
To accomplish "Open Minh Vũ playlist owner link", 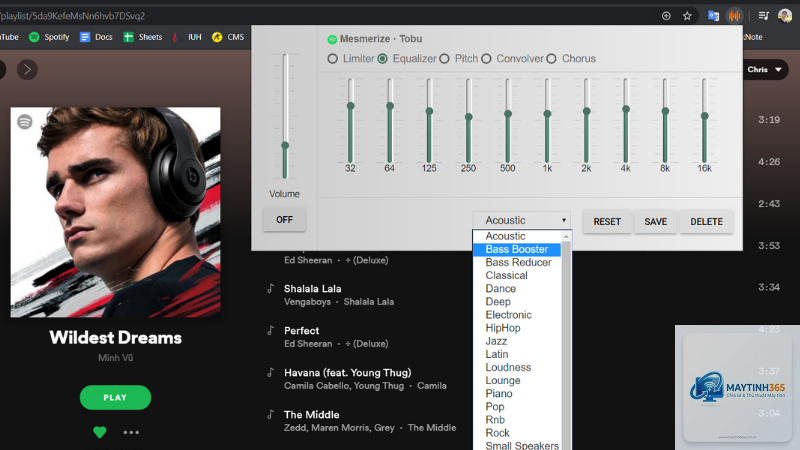I will 116,358.
